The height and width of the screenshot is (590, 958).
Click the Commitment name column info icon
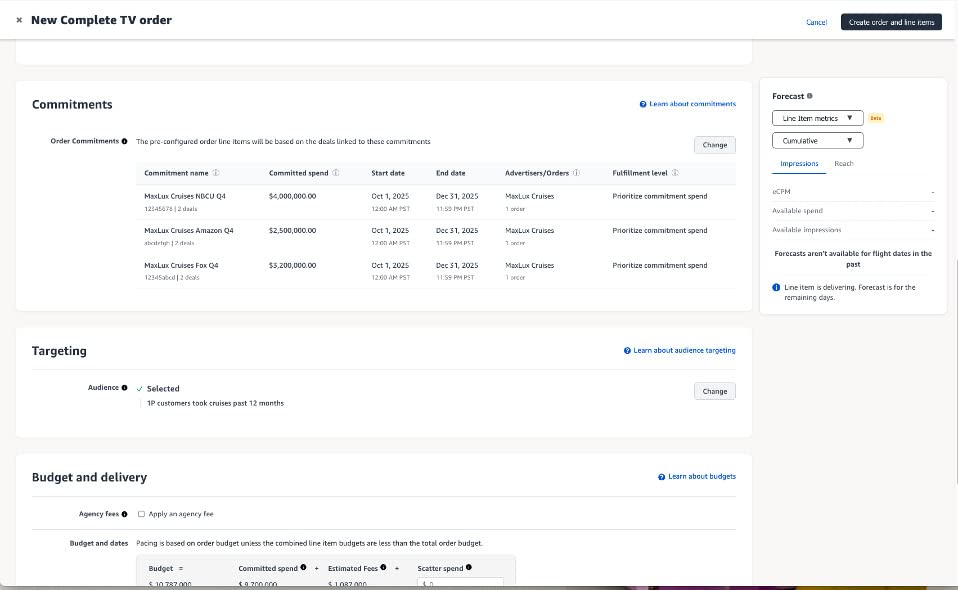point(216,173)
